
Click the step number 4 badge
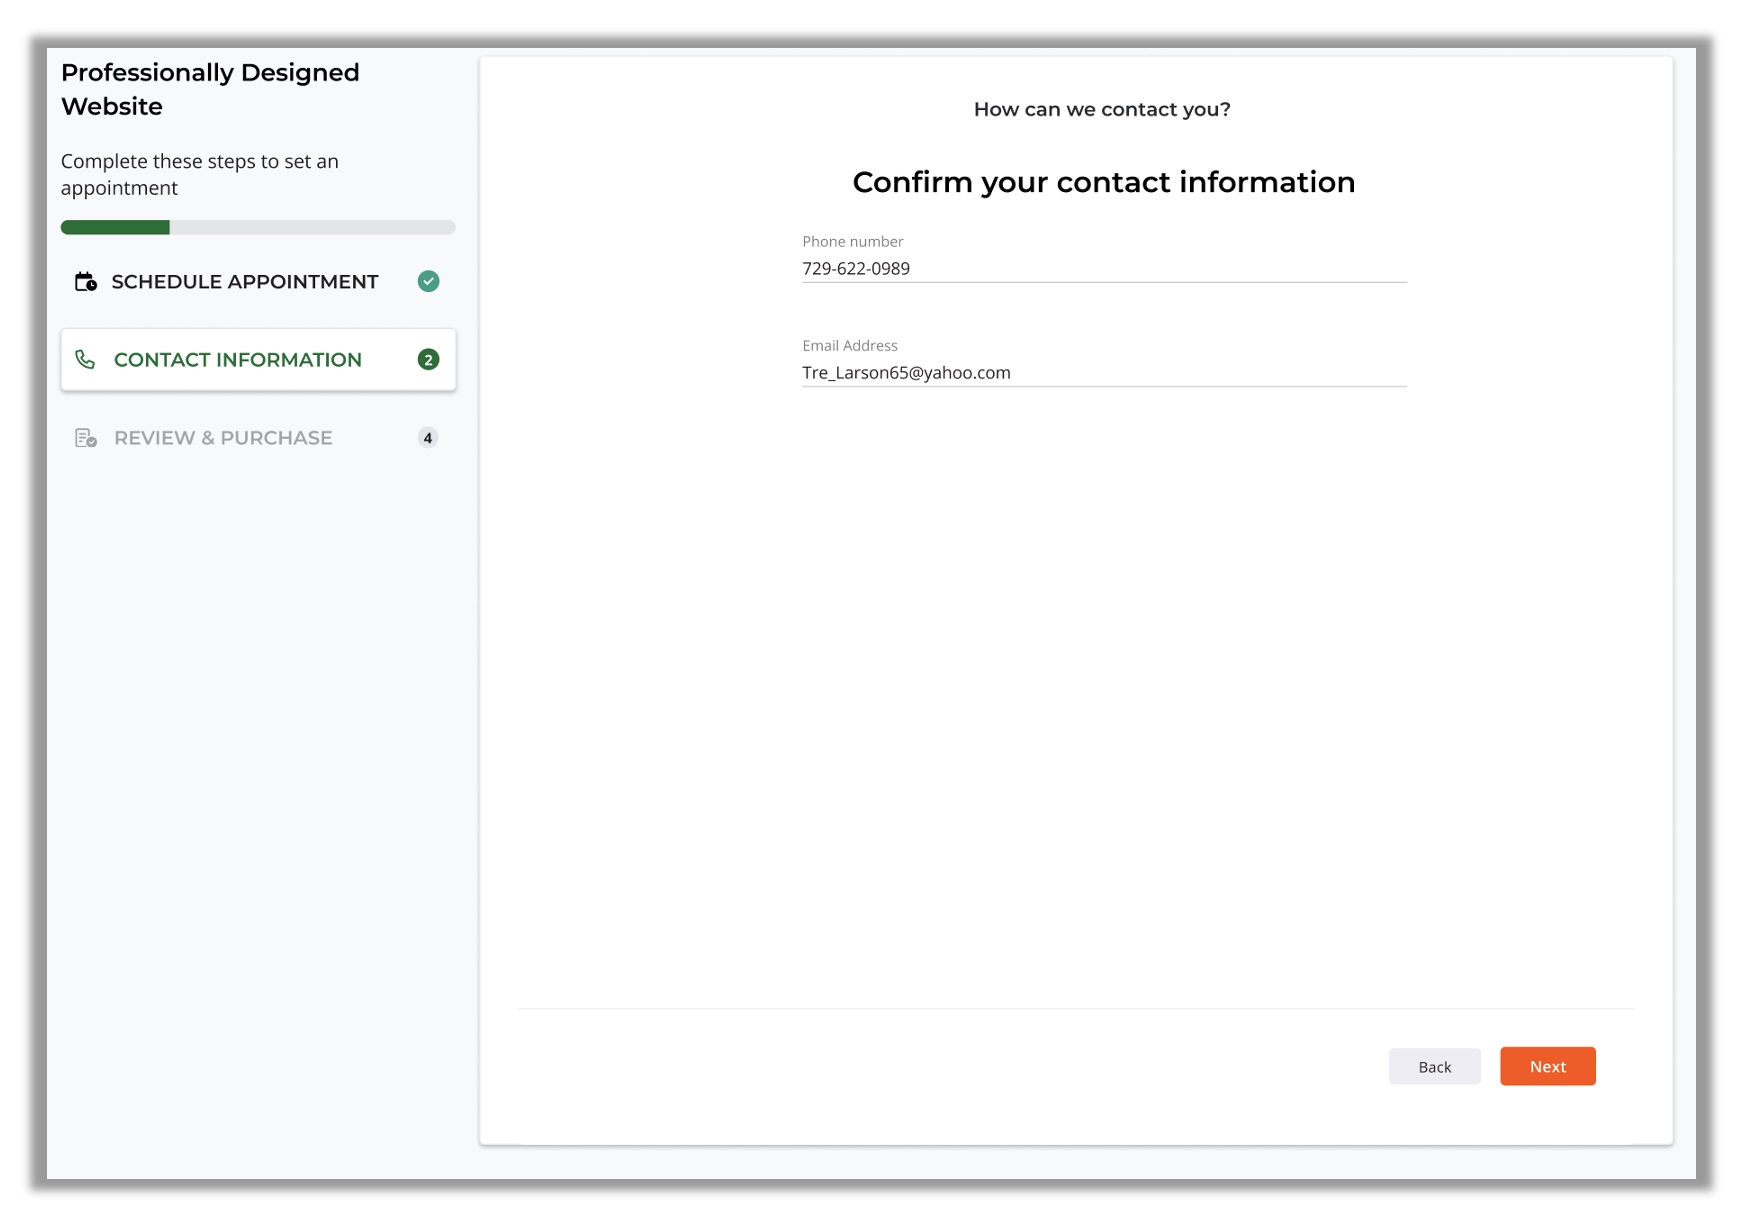[428, 438]
